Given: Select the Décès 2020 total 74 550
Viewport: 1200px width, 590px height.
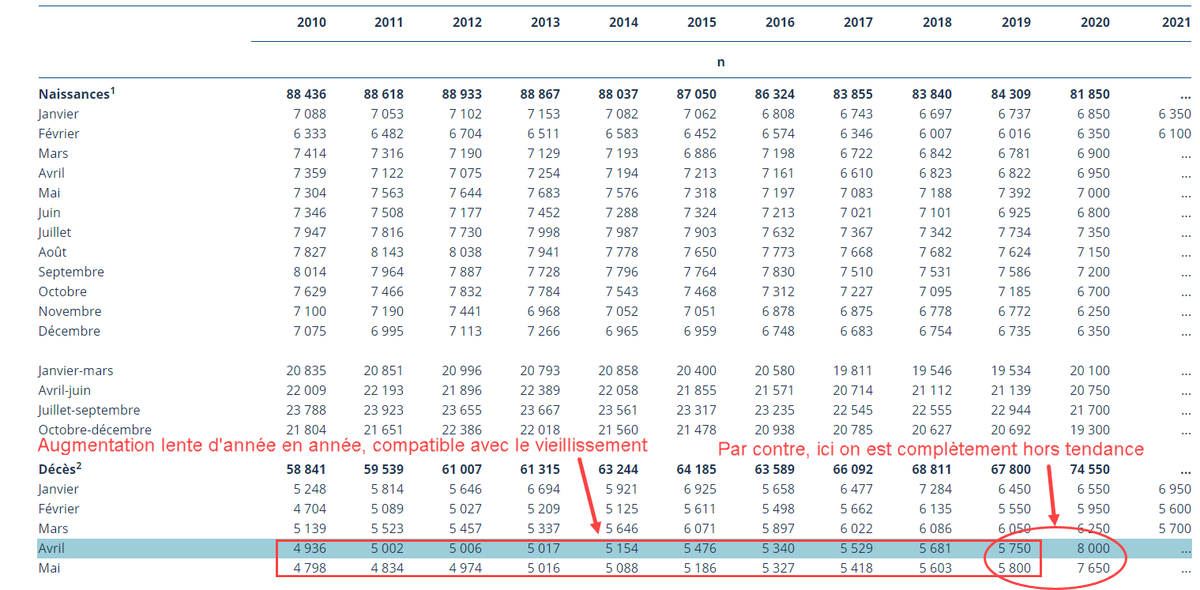Looking at the screenshot, I should (1089, 469).
